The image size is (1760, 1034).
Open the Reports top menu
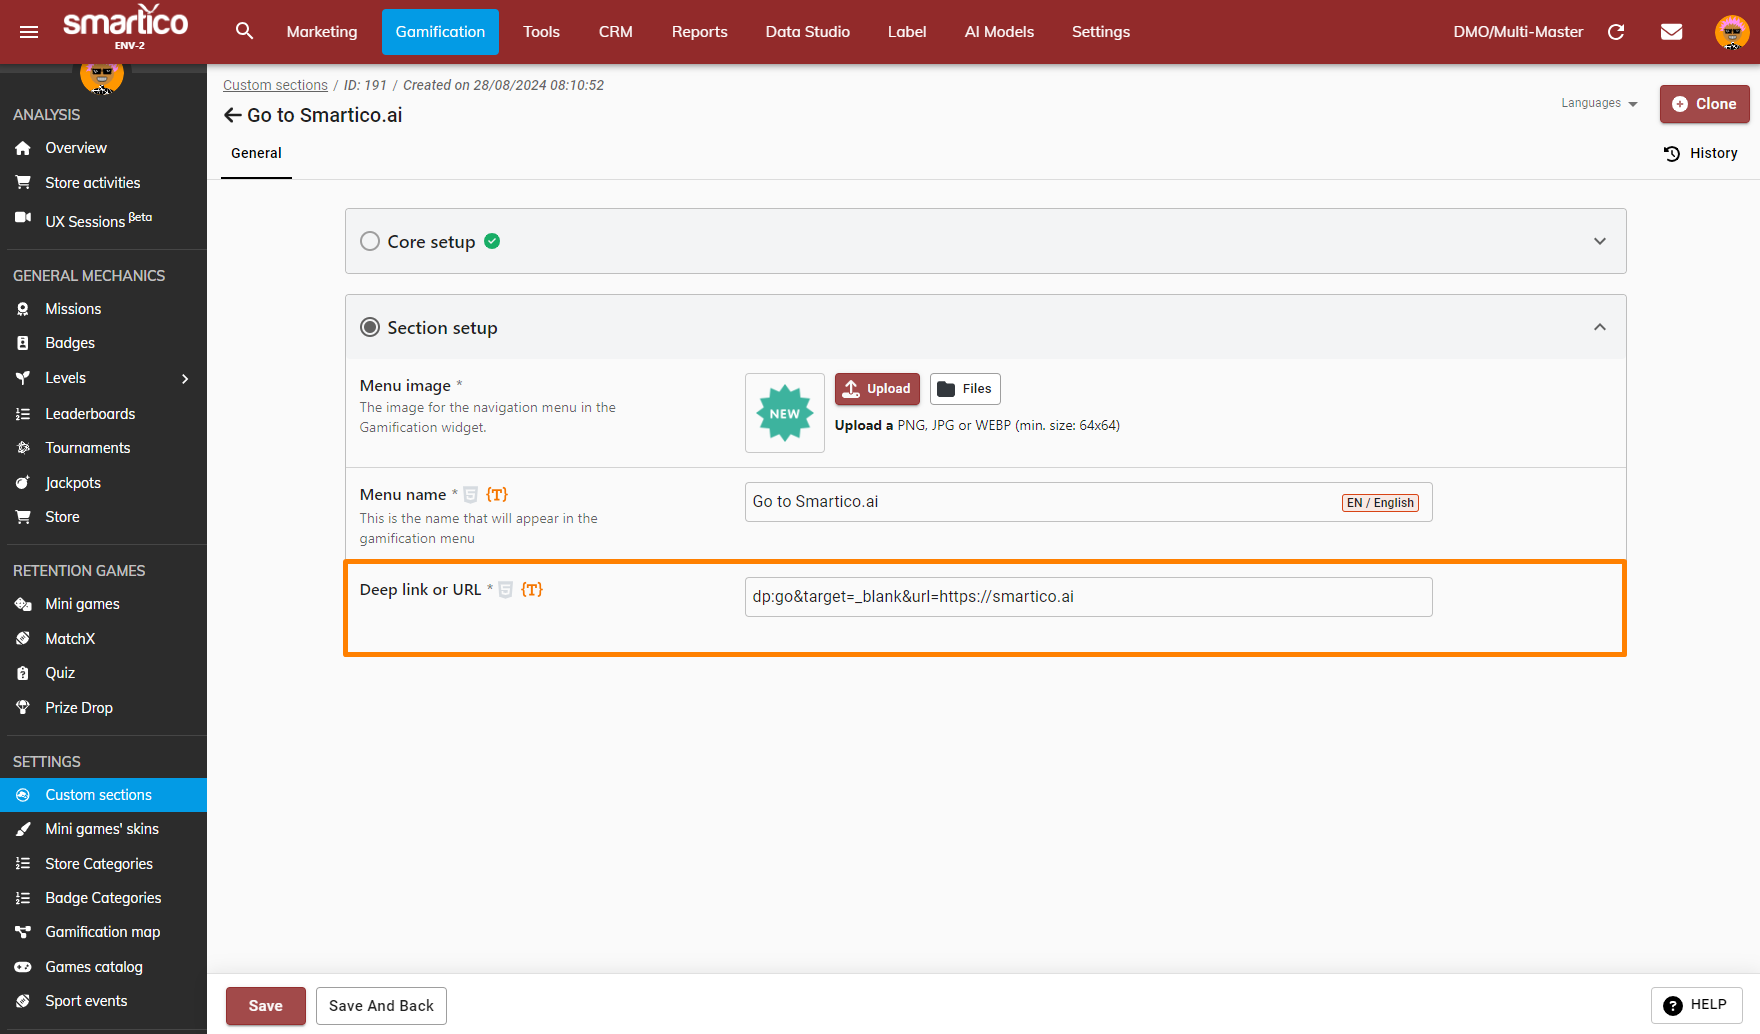699,32
